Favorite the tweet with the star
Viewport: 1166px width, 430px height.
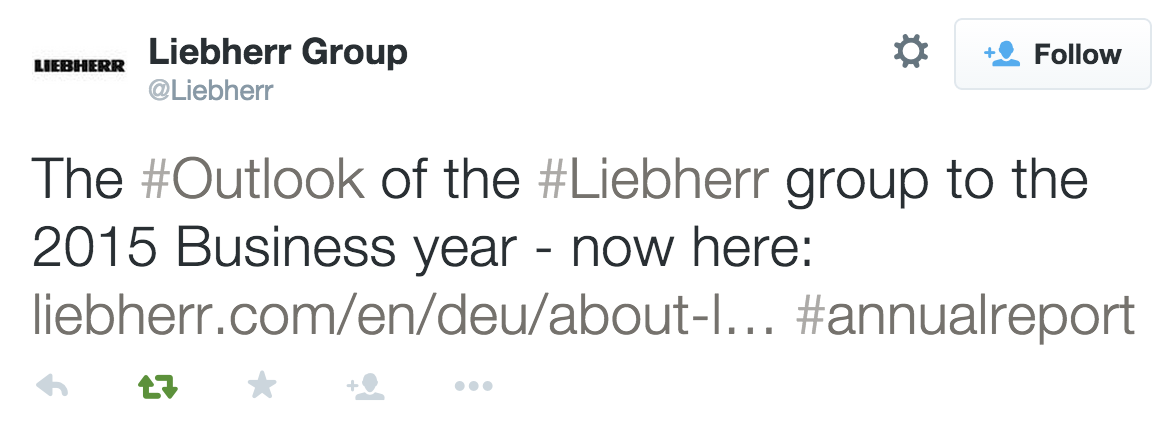coord(261,386)
